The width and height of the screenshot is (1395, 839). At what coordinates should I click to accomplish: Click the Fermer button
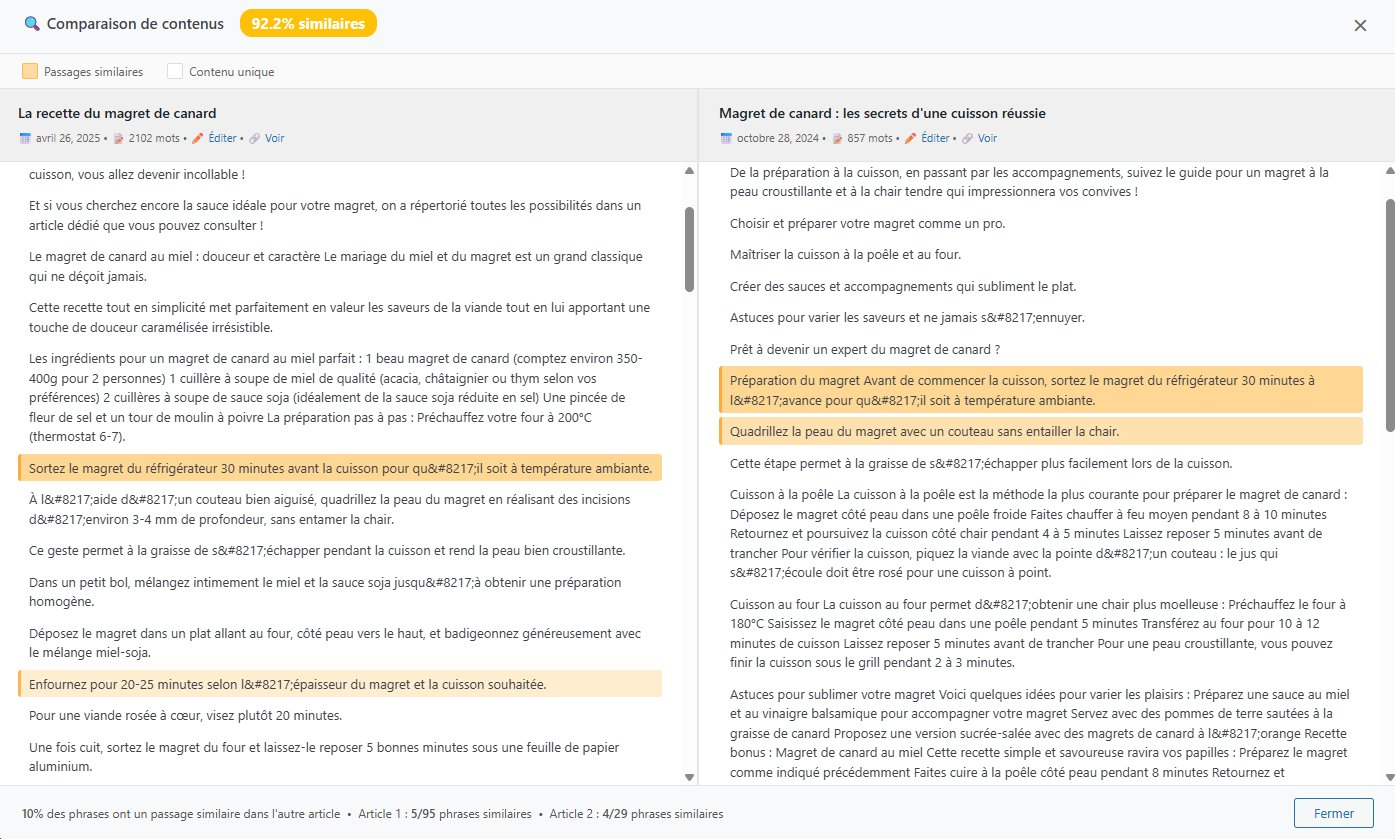[1335, 813]
